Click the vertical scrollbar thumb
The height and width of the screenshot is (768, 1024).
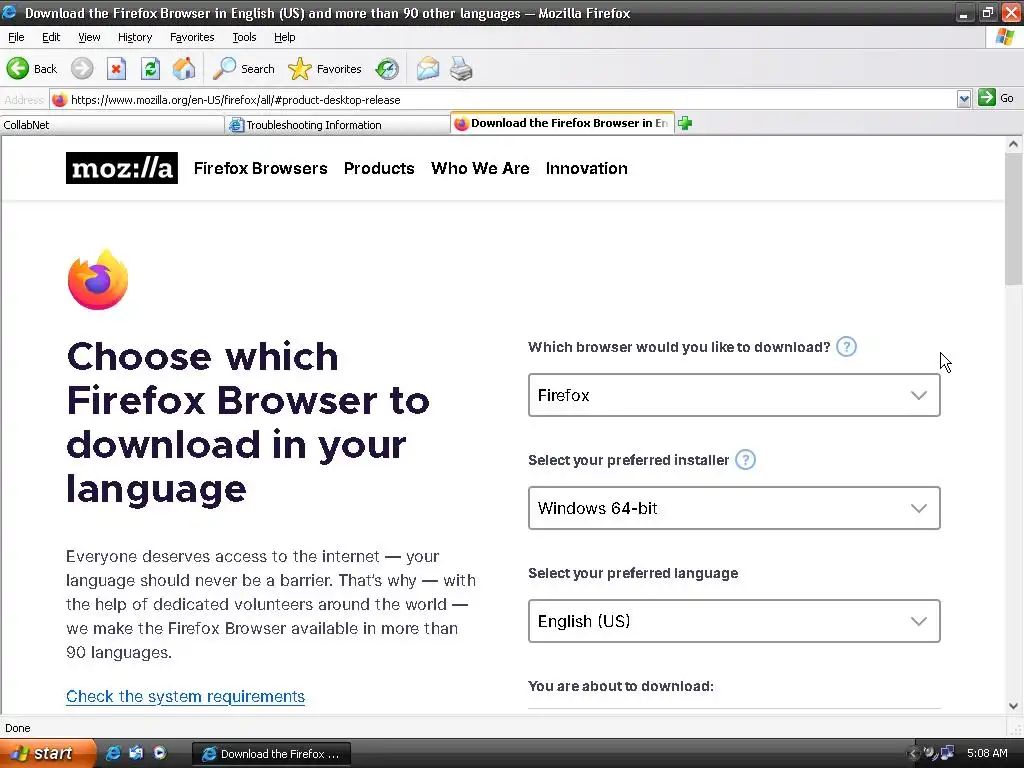click(x=1014, y=219)
